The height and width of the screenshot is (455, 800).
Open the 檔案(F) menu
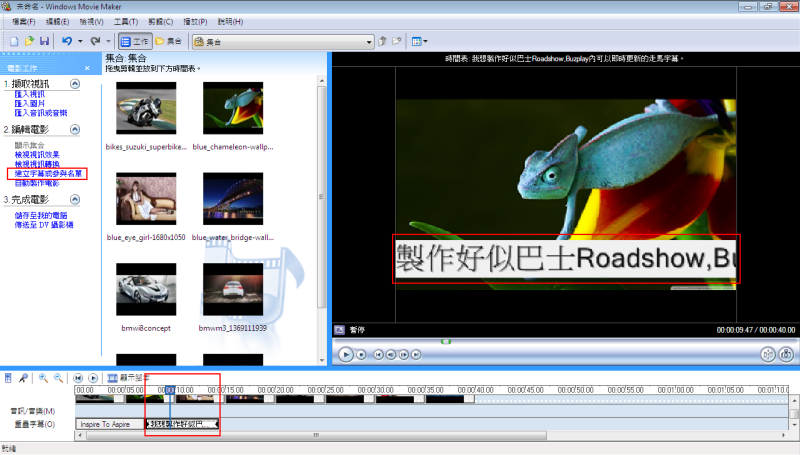pyautogui.click(x=23, y=21)
